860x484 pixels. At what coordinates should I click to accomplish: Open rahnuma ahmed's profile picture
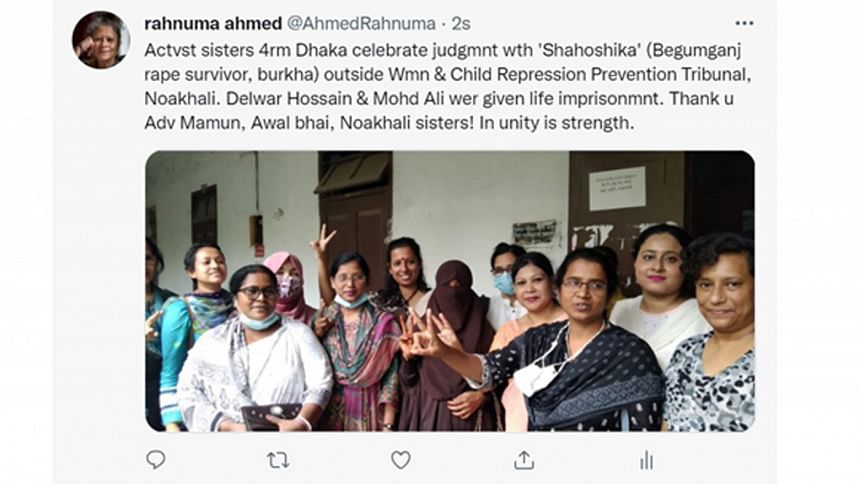[101, 40]
